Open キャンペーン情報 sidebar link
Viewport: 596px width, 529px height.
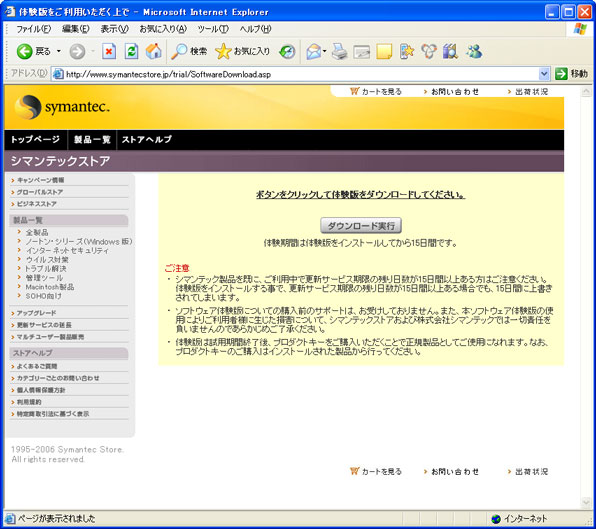[x=40, y=180]
